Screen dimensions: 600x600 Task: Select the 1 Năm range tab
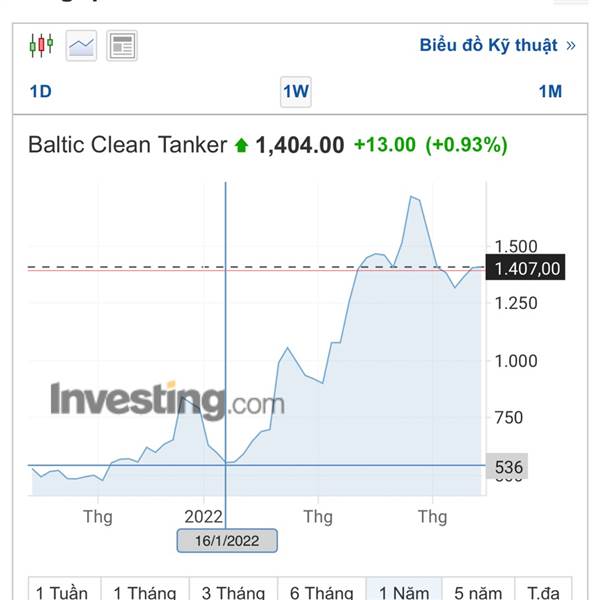coord(404,589)
